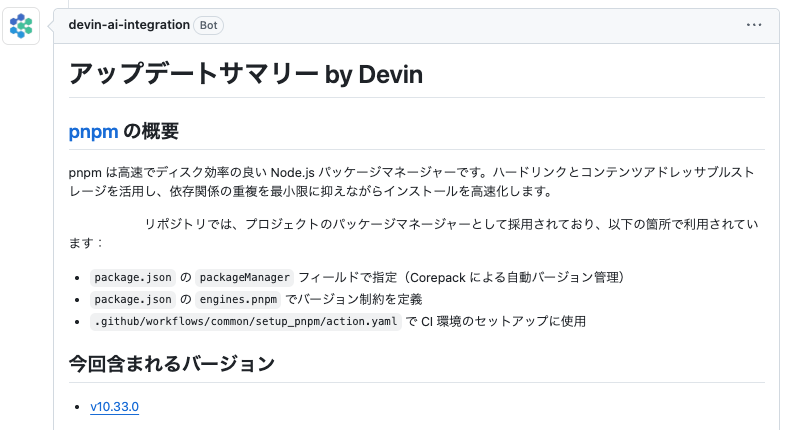Click text フィールドで指定（Corepack による自動バージョン管理）
Viewport: 790px width, 430px height.
tap(462, 277)
